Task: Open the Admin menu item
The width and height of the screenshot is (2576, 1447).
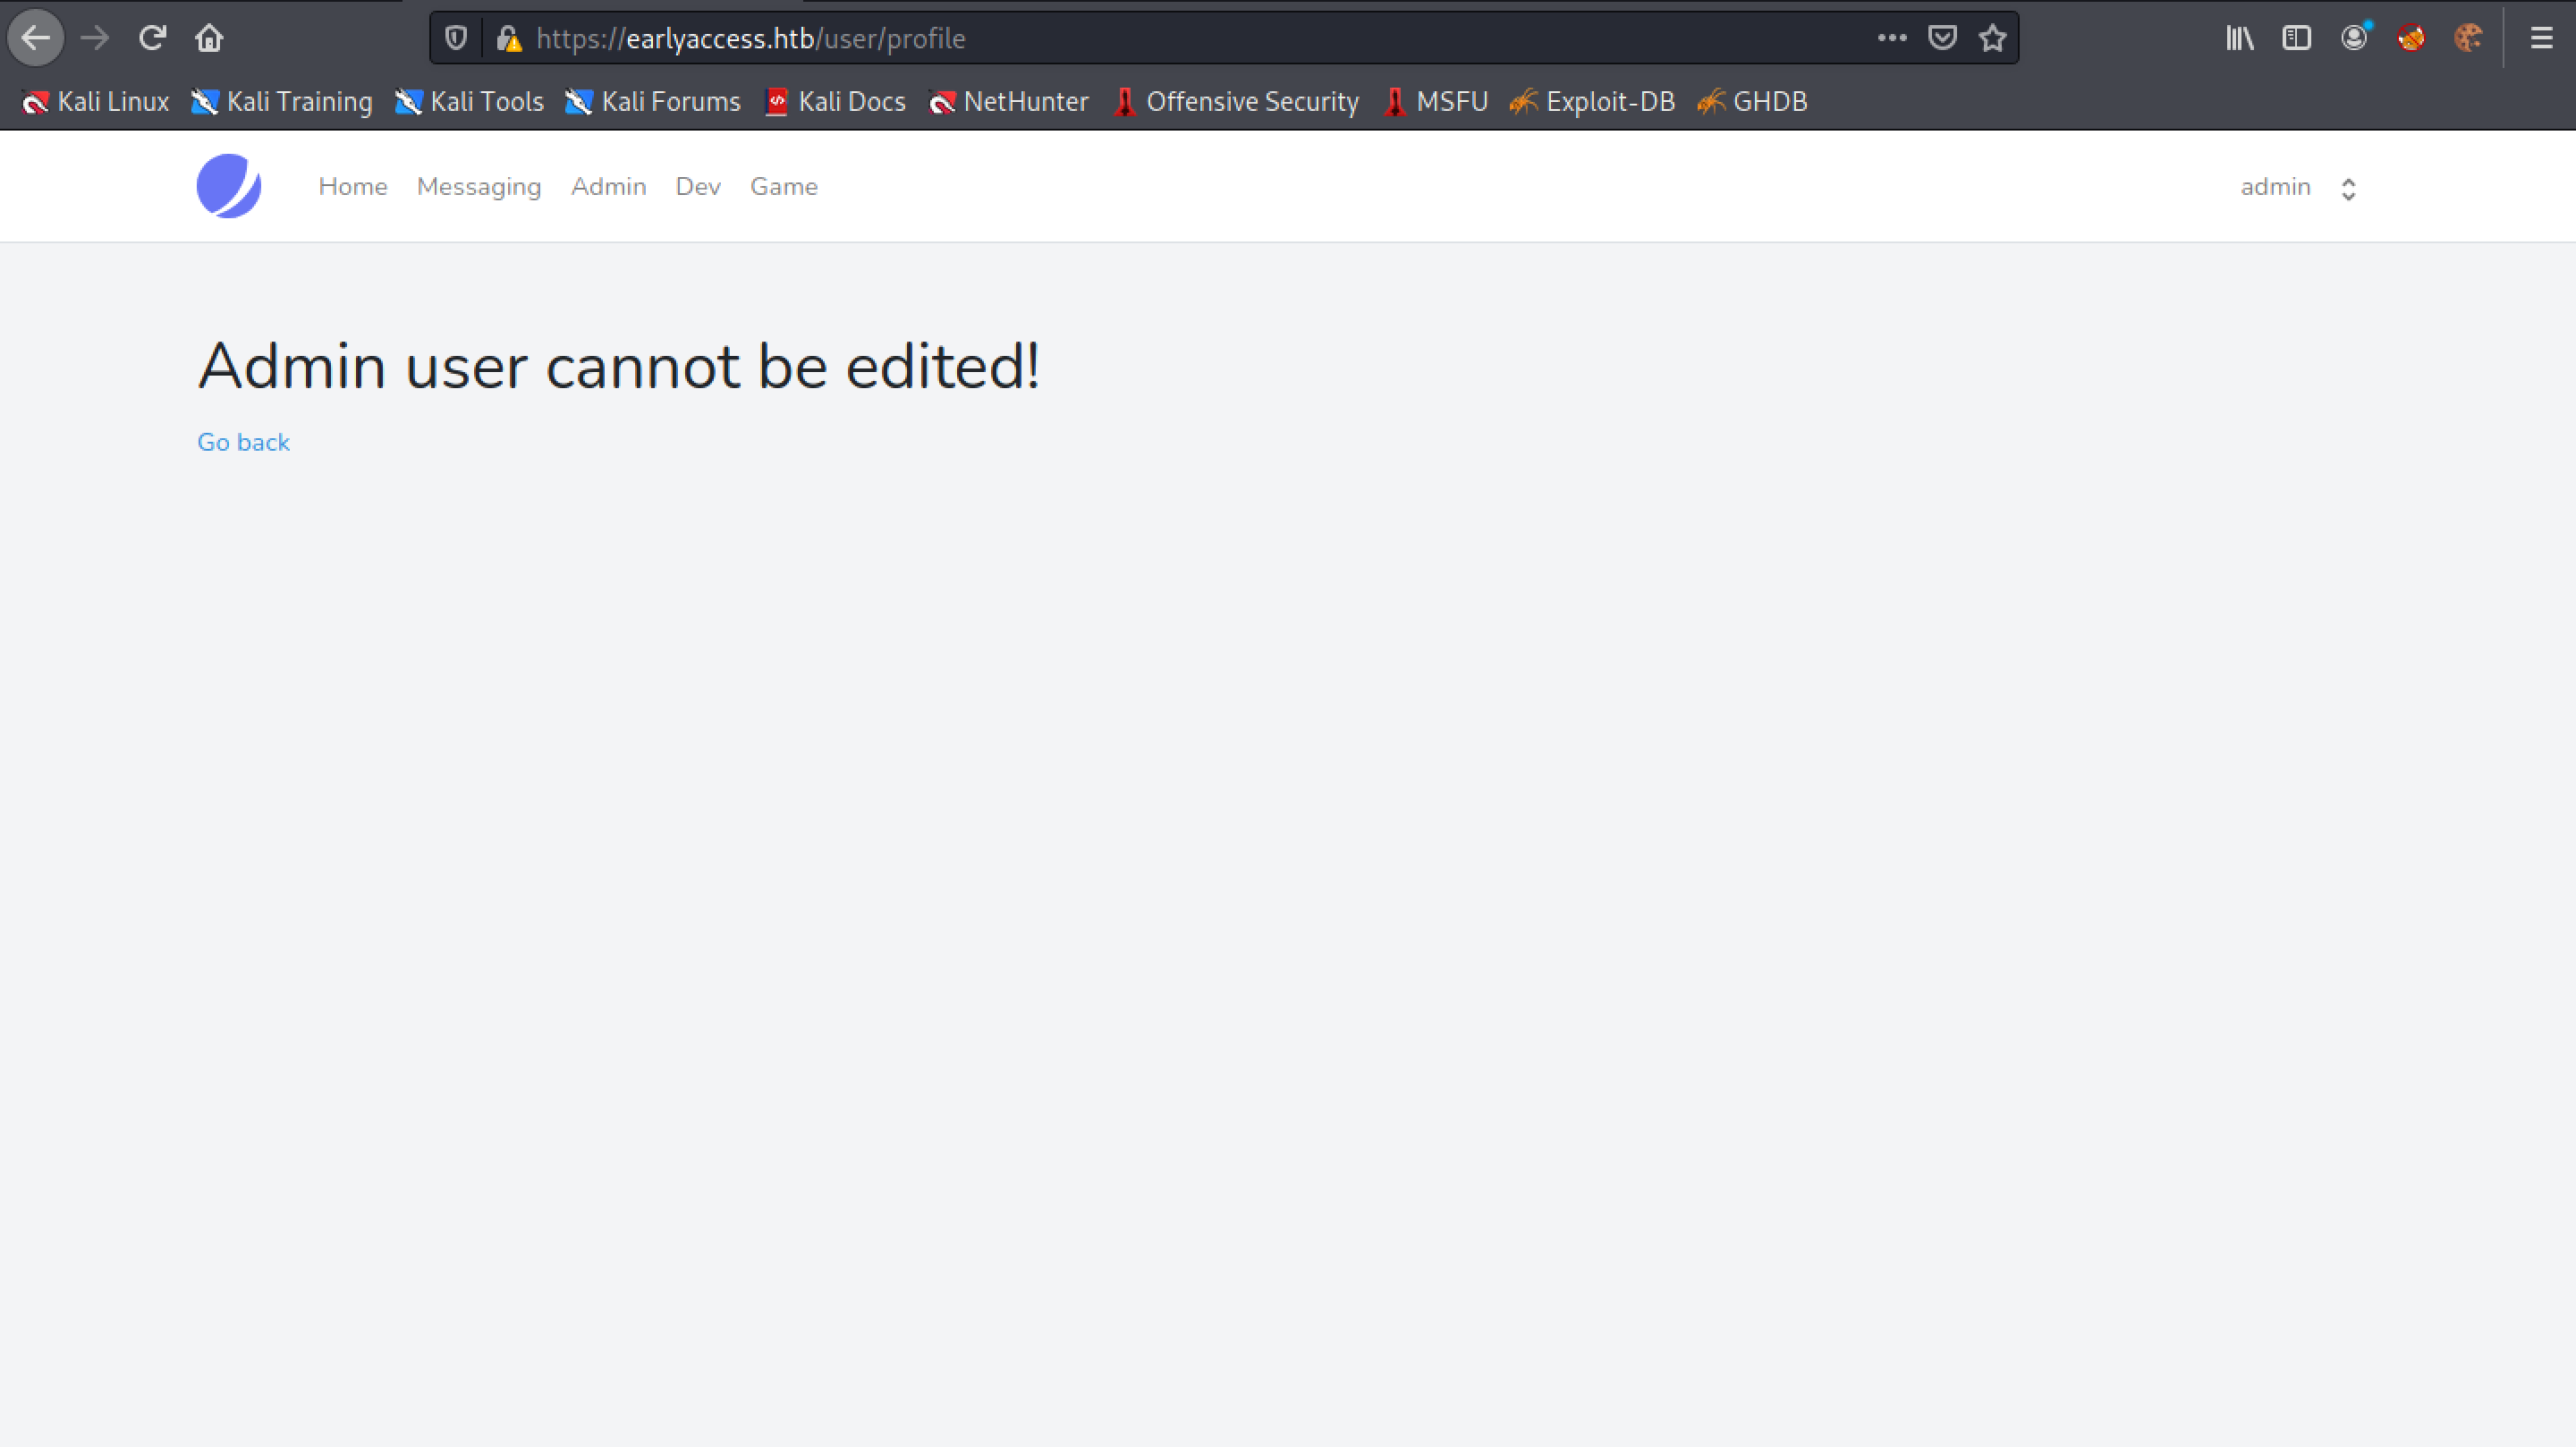Action: (x=609, y=187)
